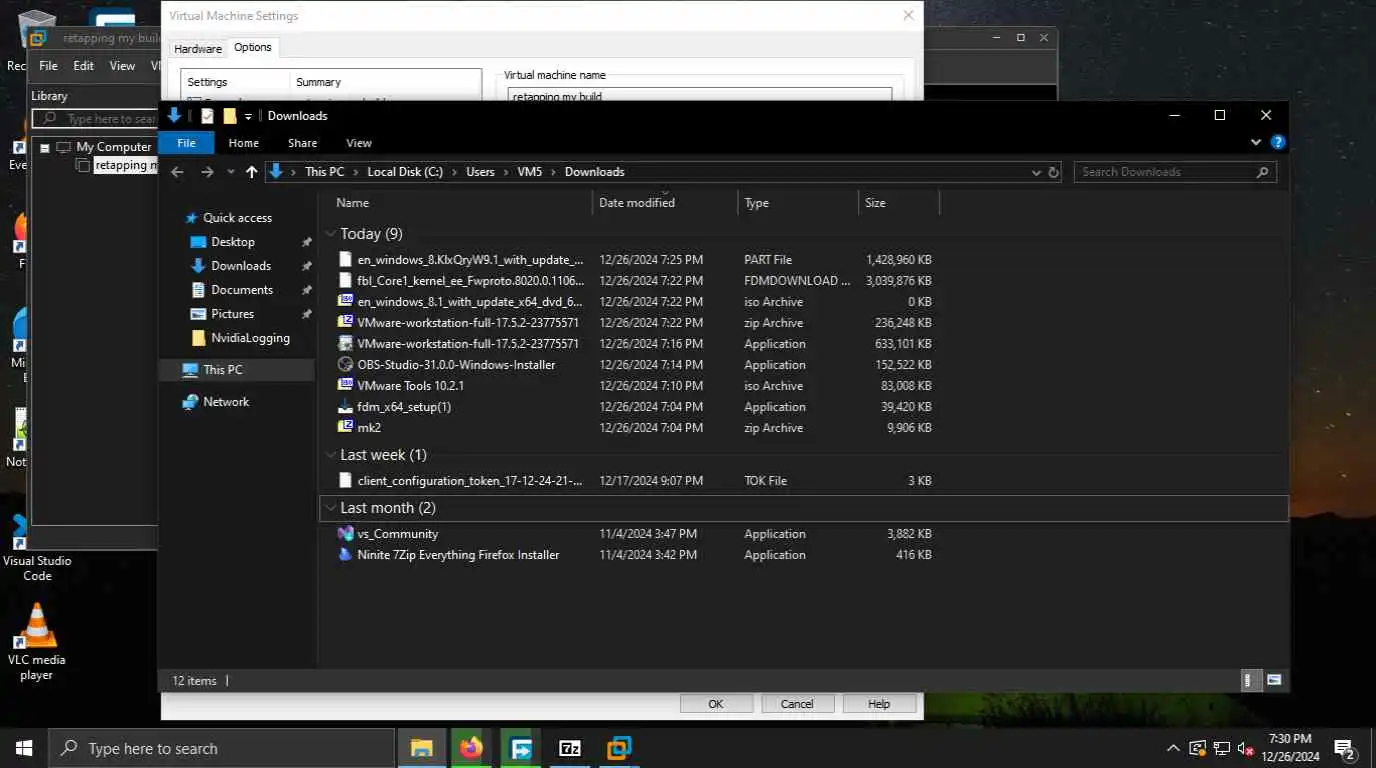Click the New folder quick access icon
This screenshot has height=768, width=1376.
tap(230, 116)
